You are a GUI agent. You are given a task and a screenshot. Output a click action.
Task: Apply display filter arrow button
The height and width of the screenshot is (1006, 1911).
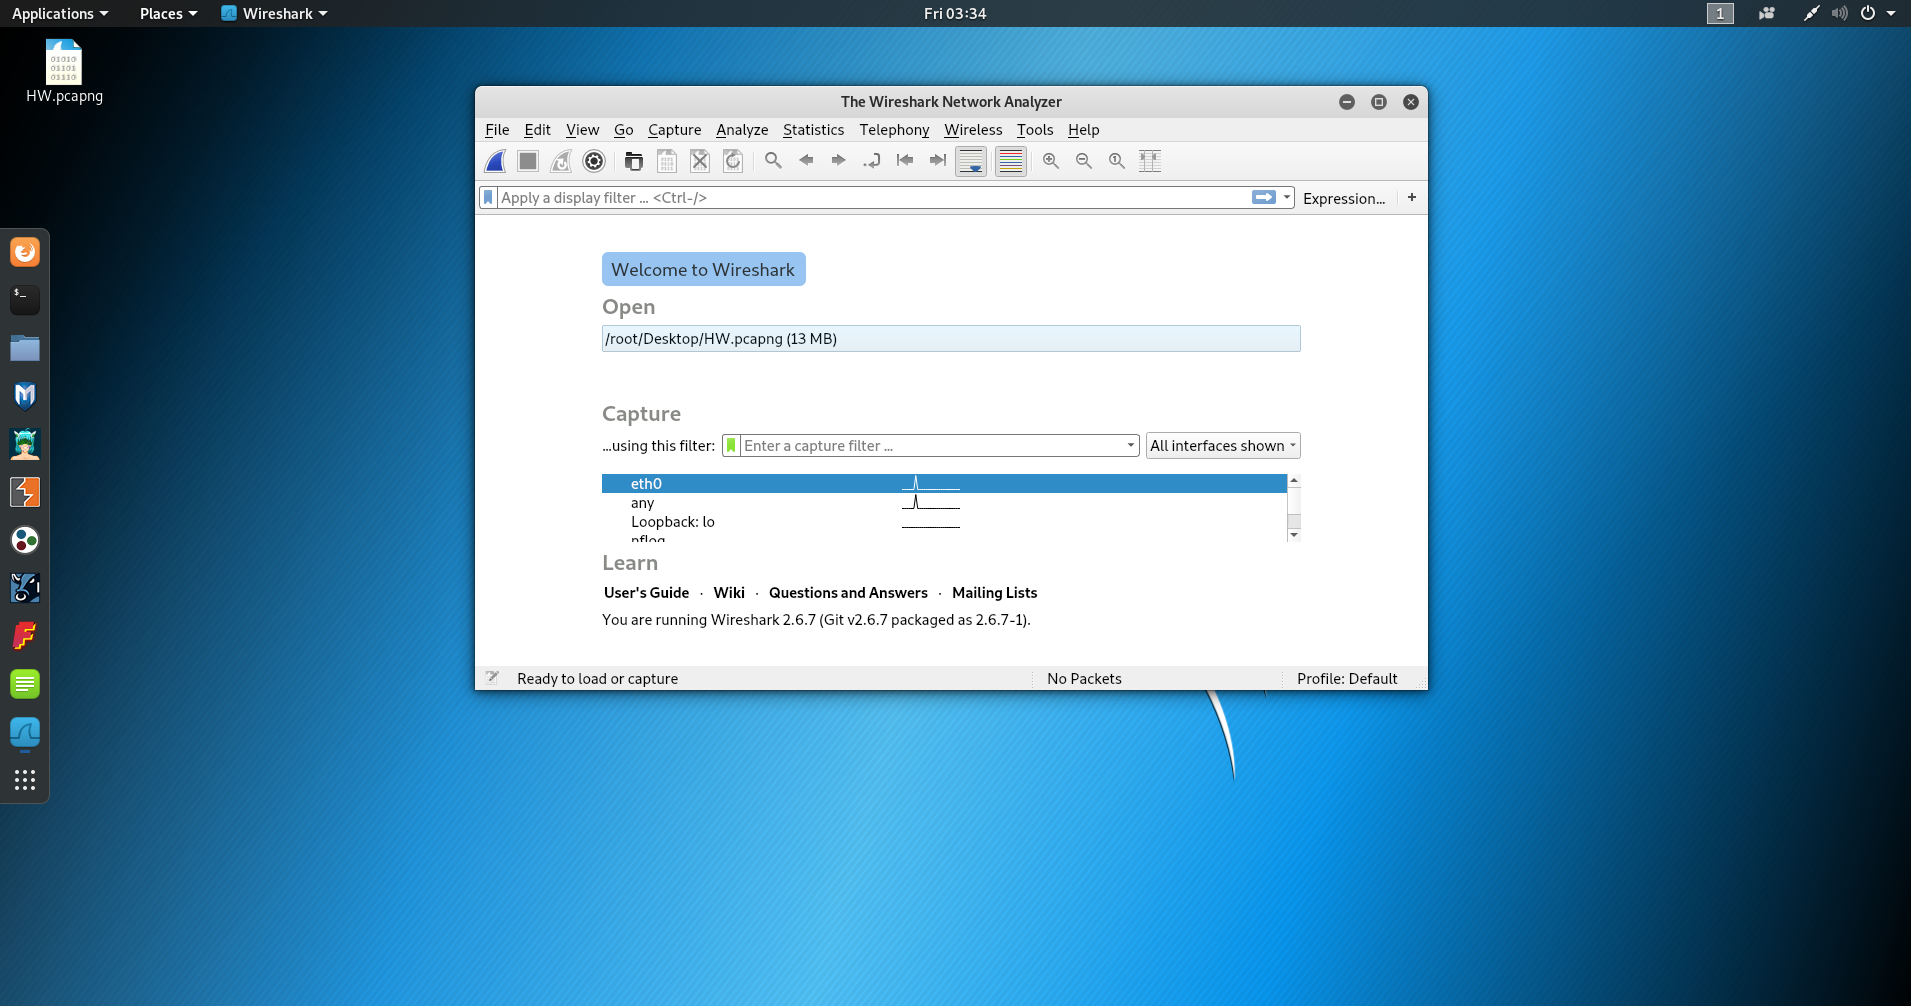pyautogui.click(x=1264, y=198)
